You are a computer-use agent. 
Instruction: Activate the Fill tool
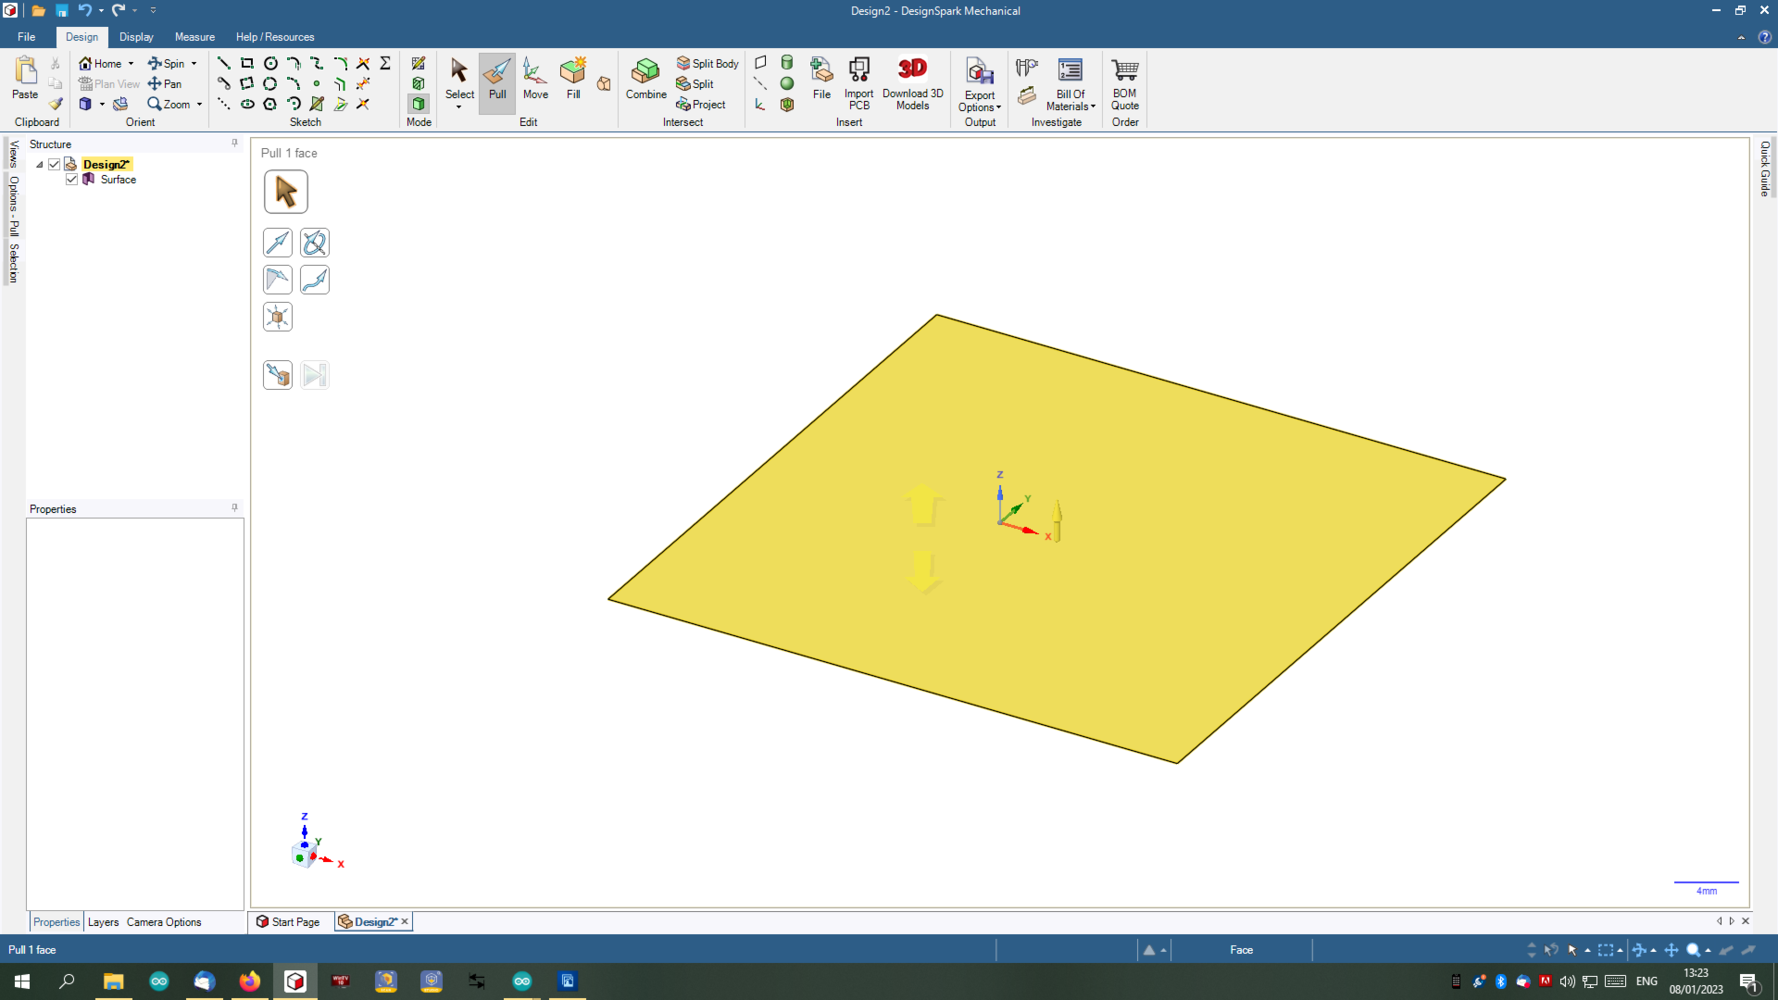[573, 80]
